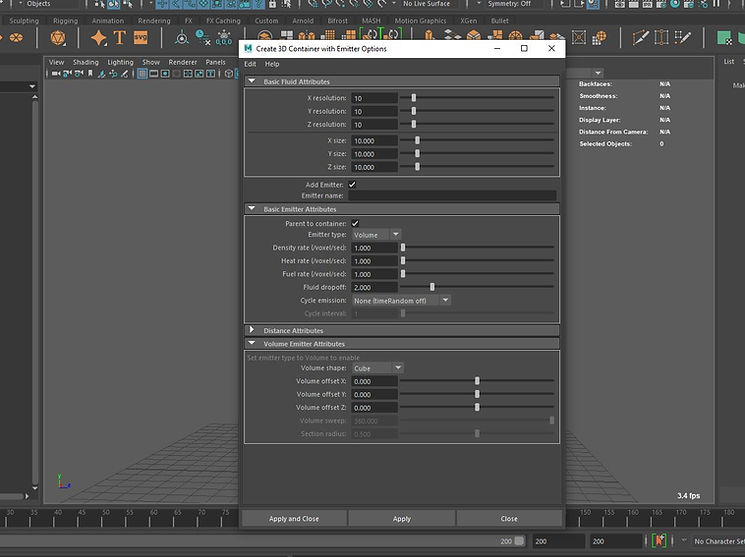Click the lock selection icon in status line
Viewport: 745px width, 557px height.
click(x=272, y=4)
